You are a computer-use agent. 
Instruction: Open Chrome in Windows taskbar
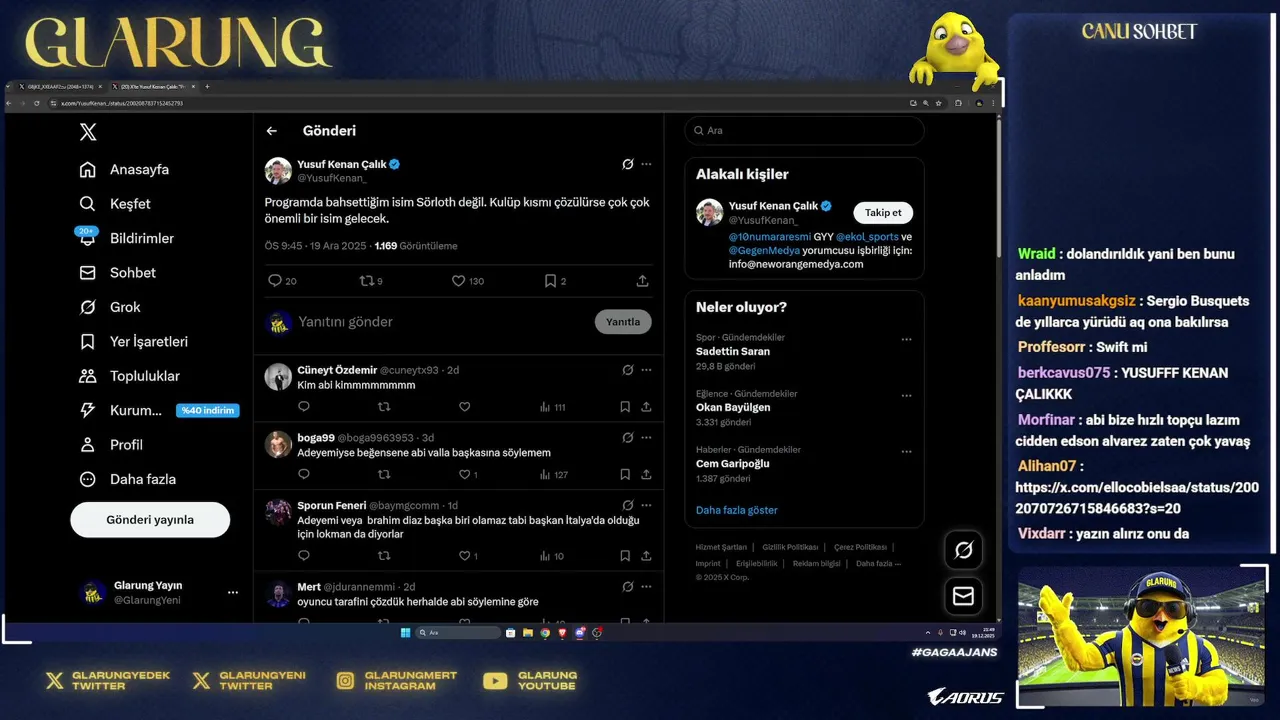[x=545, y=633]
